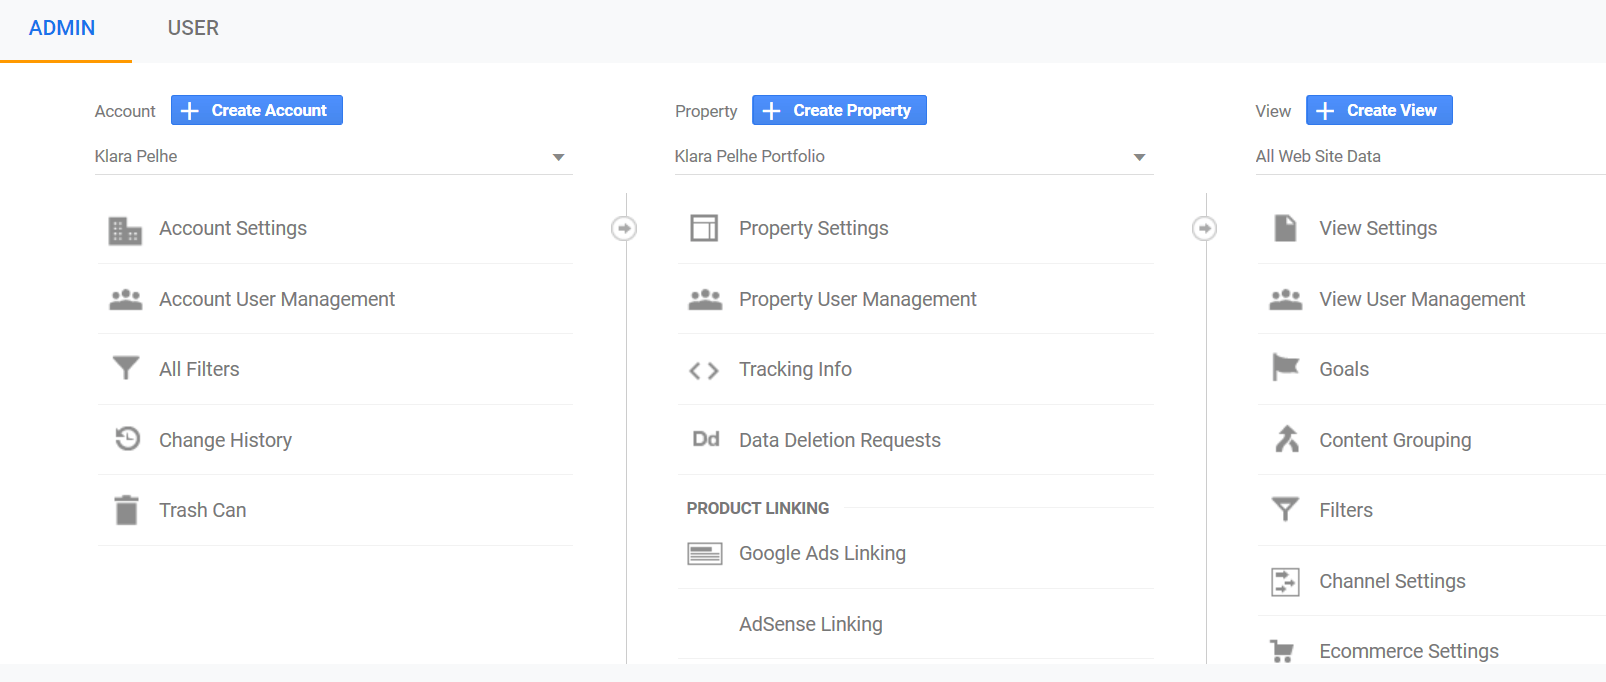Image resolution: width=1606 pixels, height=682 pixels.
Task: Click the Goals flag icon
Action: click(x=1285, y=368)
